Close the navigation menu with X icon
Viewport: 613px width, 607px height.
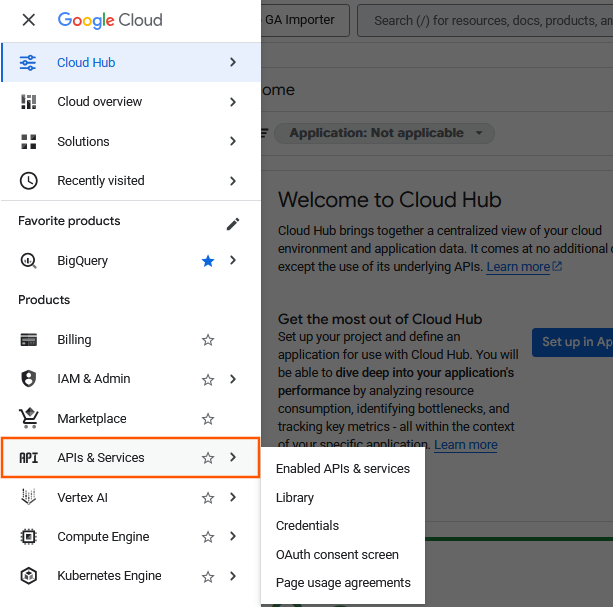[29, 20]
